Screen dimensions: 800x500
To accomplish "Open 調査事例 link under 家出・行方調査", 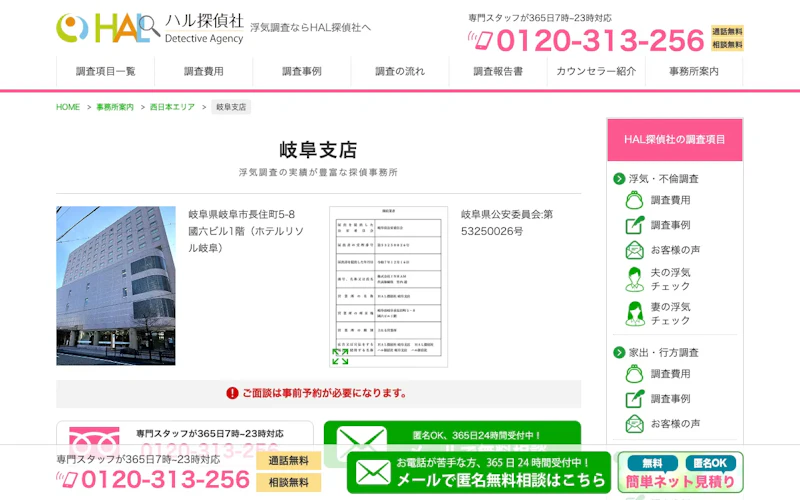I will tap(670, 399).
